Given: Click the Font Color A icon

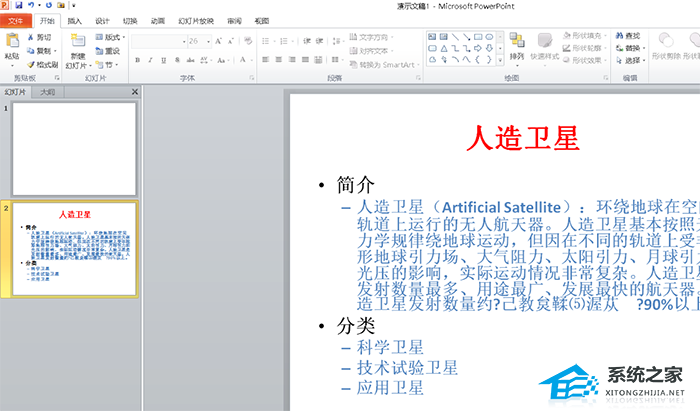Looking at the screenshot, I should (243, 59).
